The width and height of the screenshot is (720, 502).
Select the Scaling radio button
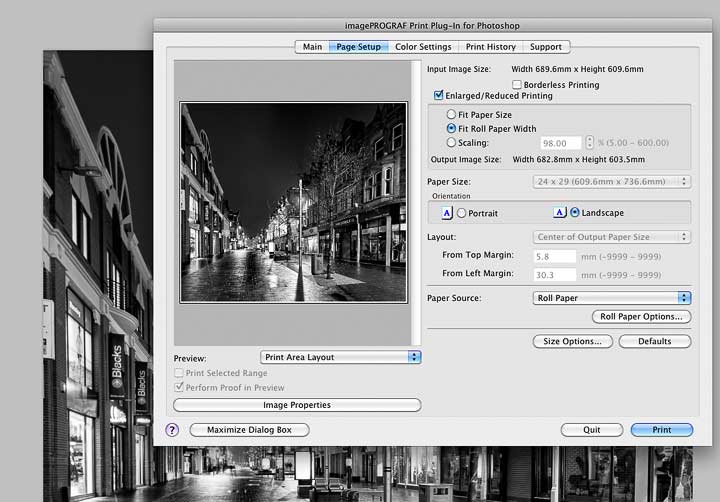coord(451,143)
